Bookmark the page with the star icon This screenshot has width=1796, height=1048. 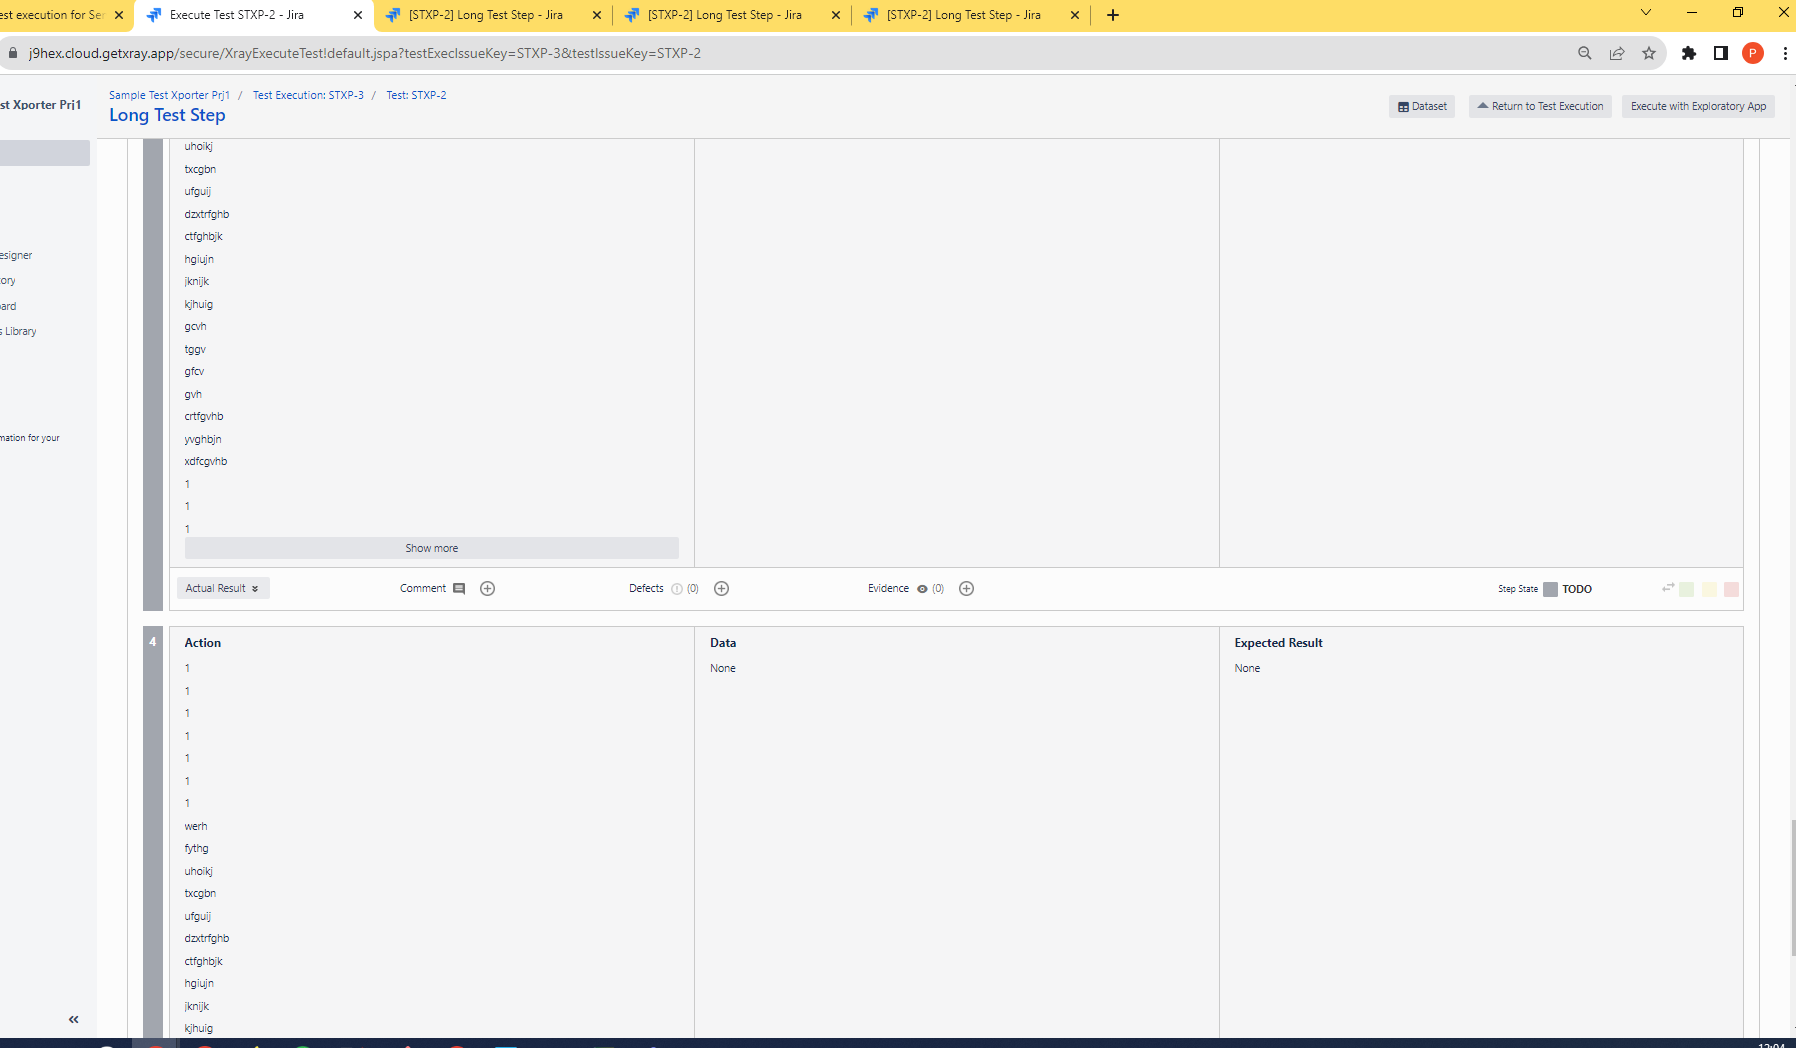click(1650, 53)
